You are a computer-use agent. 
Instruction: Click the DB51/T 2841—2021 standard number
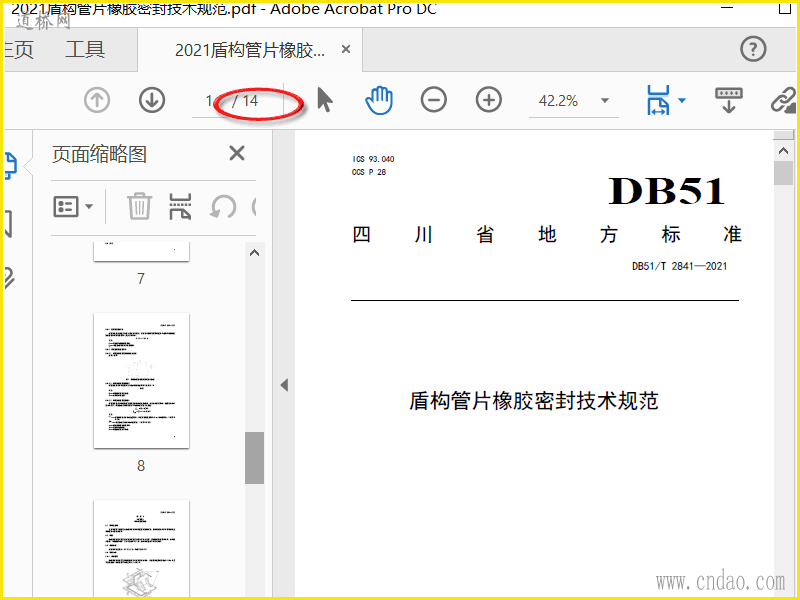click(x=679, y=266)
